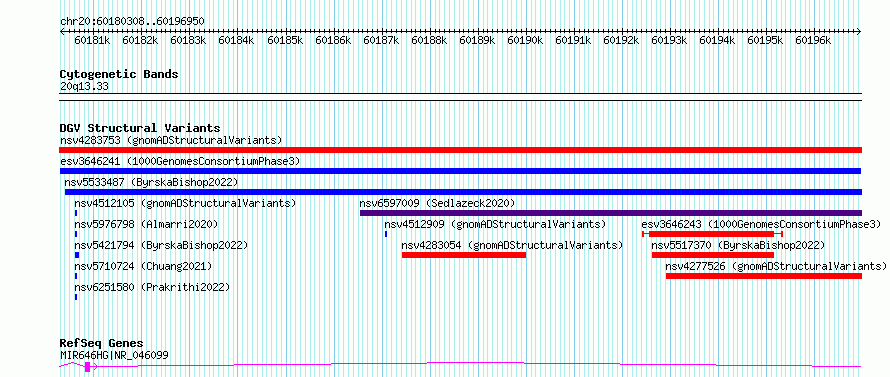Click the 60190k ruler label

(x=524, y=41)
